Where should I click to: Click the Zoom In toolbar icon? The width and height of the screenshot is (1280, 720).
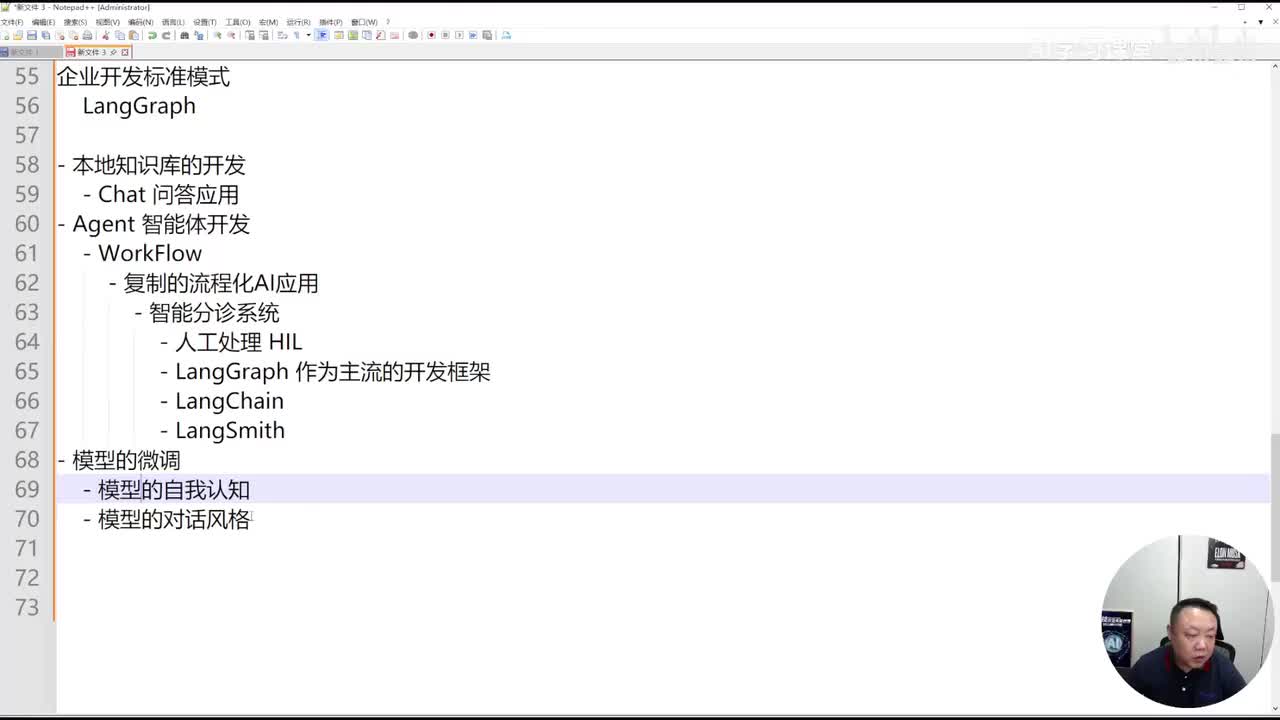click(217, 35)
